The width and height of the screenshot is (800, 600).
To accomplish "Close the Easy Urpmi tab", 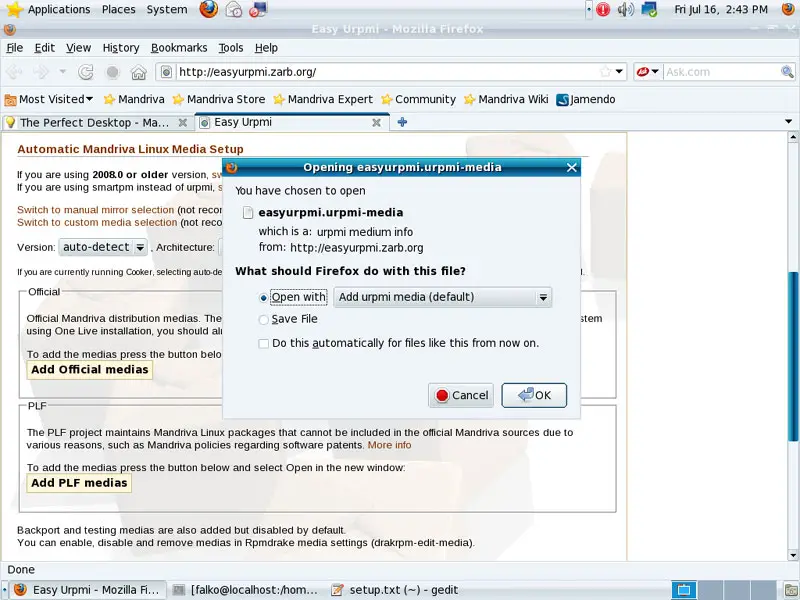I will pos(377,122).
